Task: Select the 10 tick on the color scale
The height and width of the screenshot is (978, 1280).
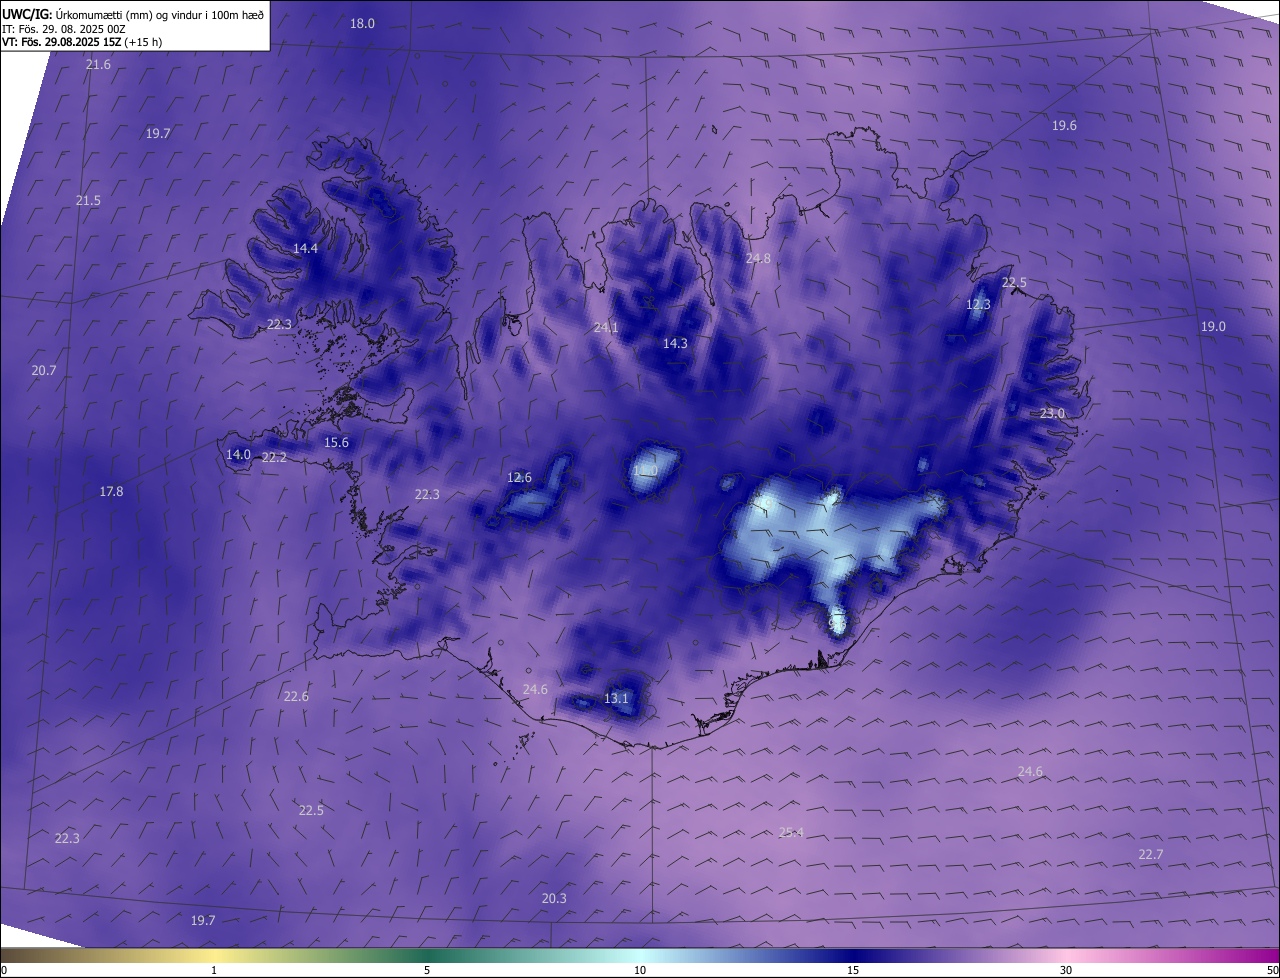Action: pos(640,970)
